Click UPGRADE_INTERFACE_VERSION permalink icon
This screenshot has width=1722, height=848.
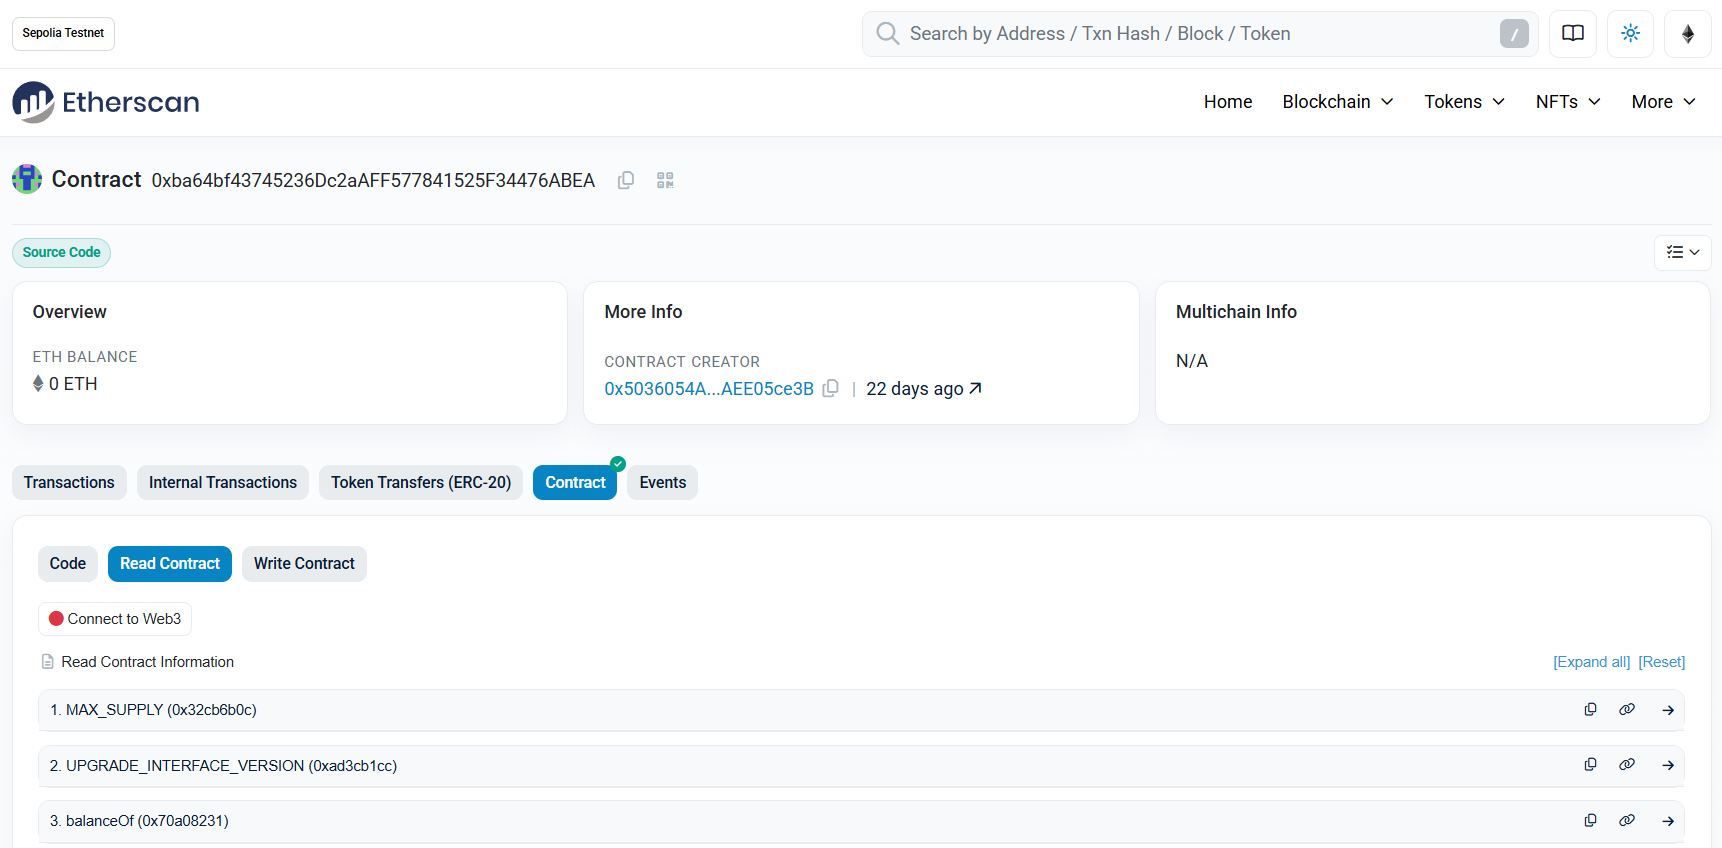(1627, 764)
